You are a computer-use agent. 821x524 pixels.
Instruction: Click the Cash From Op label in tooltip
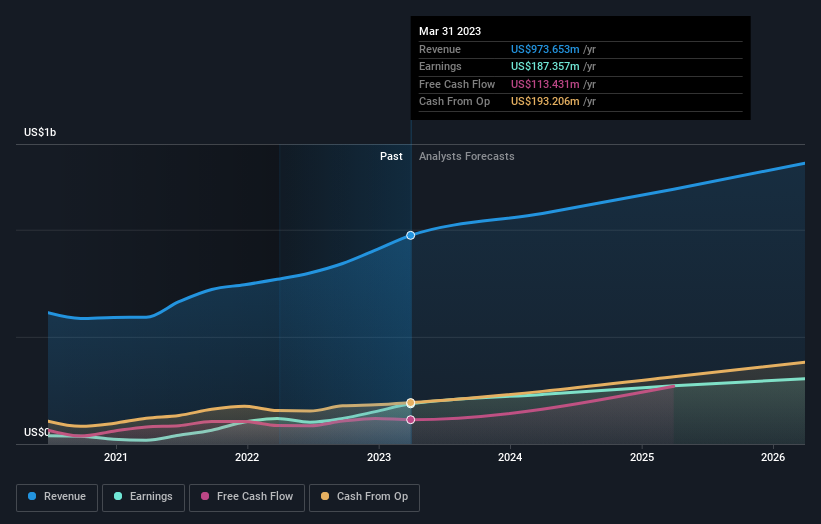[x=454, y=102]
